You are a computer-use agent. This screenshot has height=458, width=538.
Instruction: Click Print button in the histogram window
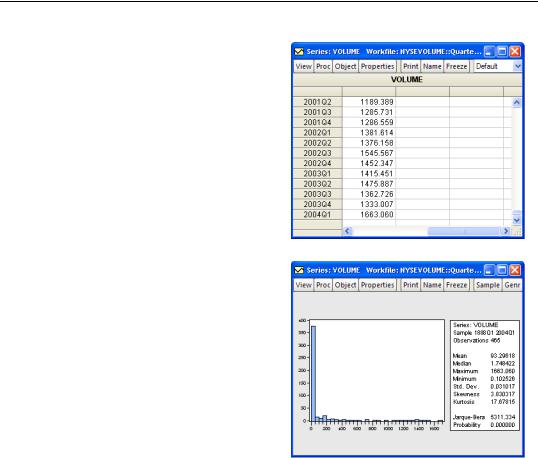point(410,285)
